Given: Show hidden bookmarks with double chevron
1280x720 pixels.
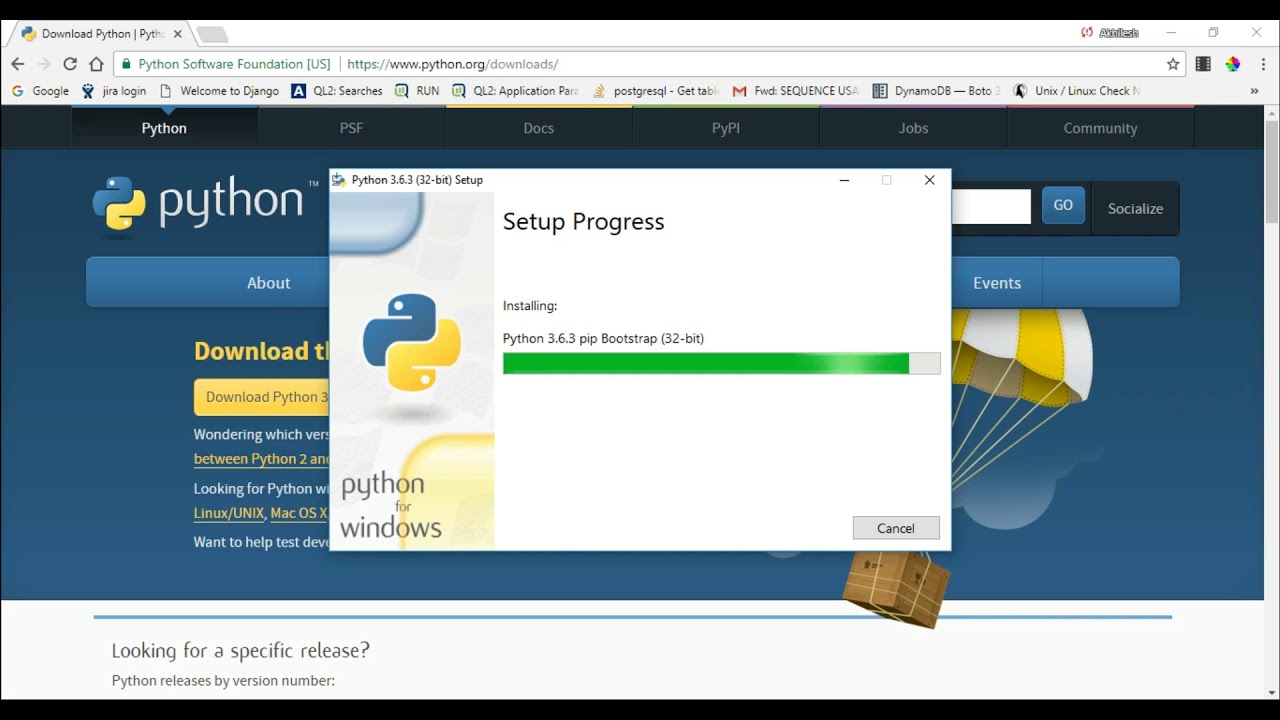Looking at the screenshot, I should (x=1254, y=91).
